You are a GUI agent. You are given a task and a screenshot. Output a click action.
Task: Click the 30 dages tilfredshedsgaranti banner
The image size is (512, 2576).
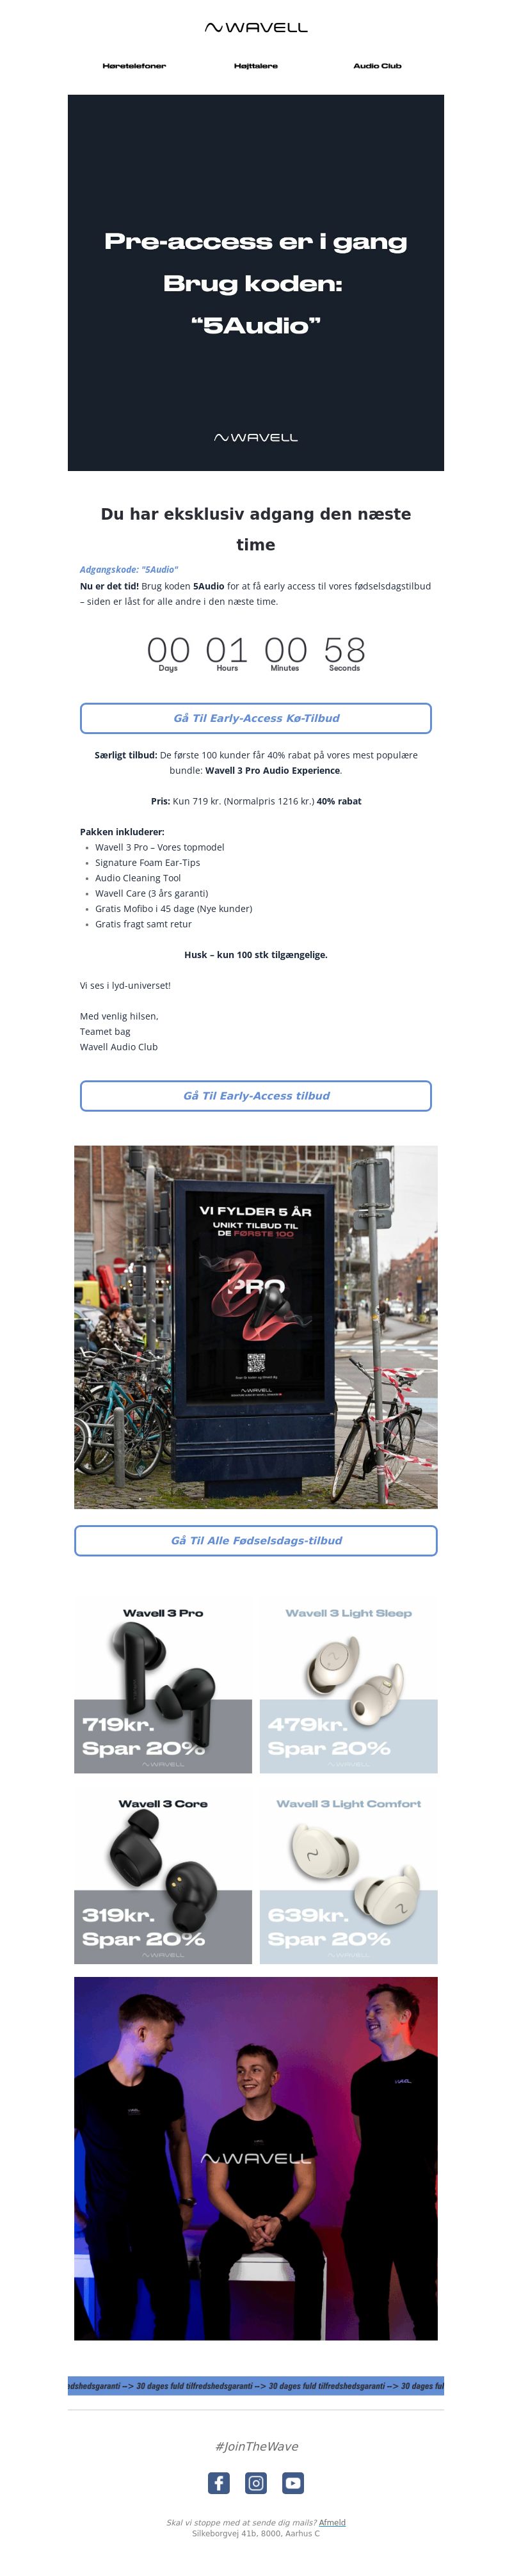tap(256, 2385)
